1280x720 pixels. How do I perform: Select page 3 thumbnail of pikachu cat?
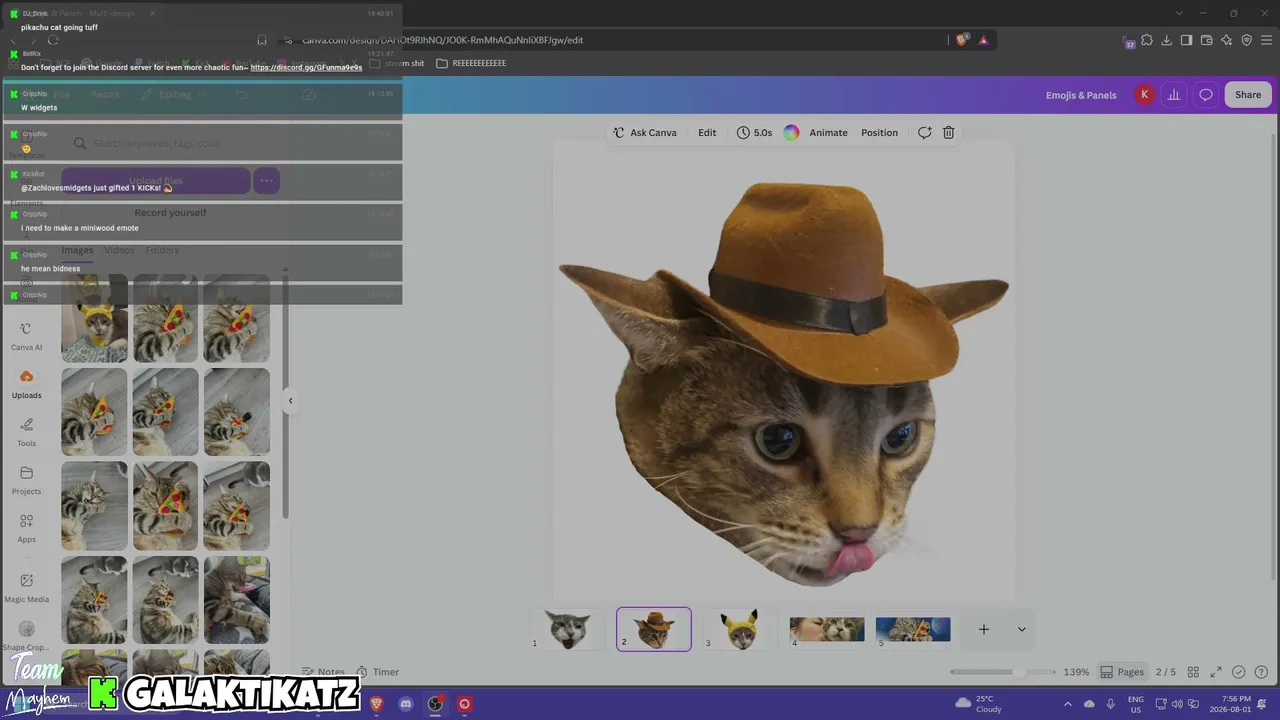pos(740,629)
